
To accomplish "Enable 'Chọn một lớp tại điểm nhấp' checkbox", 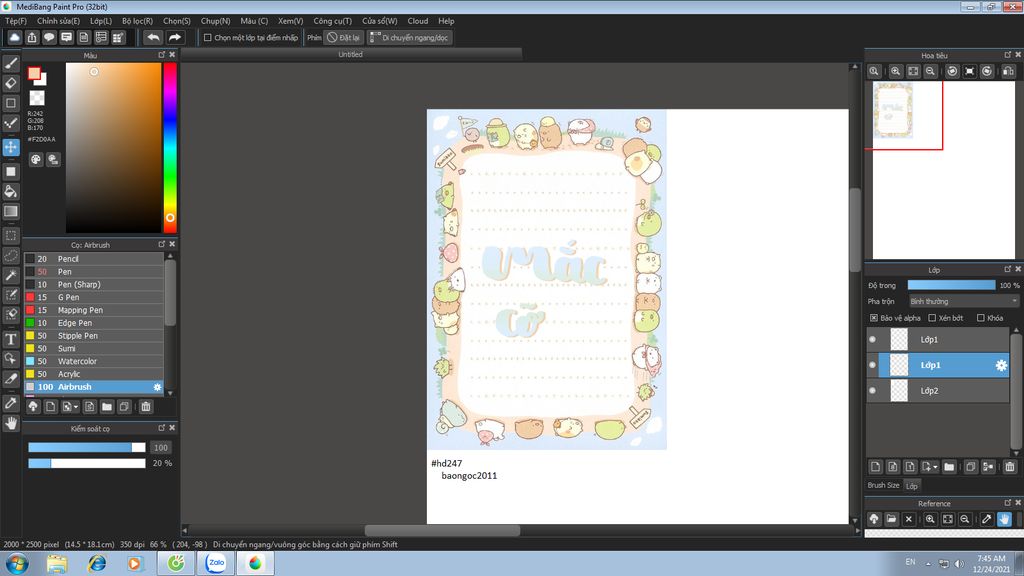I will (x=208, y=38).
